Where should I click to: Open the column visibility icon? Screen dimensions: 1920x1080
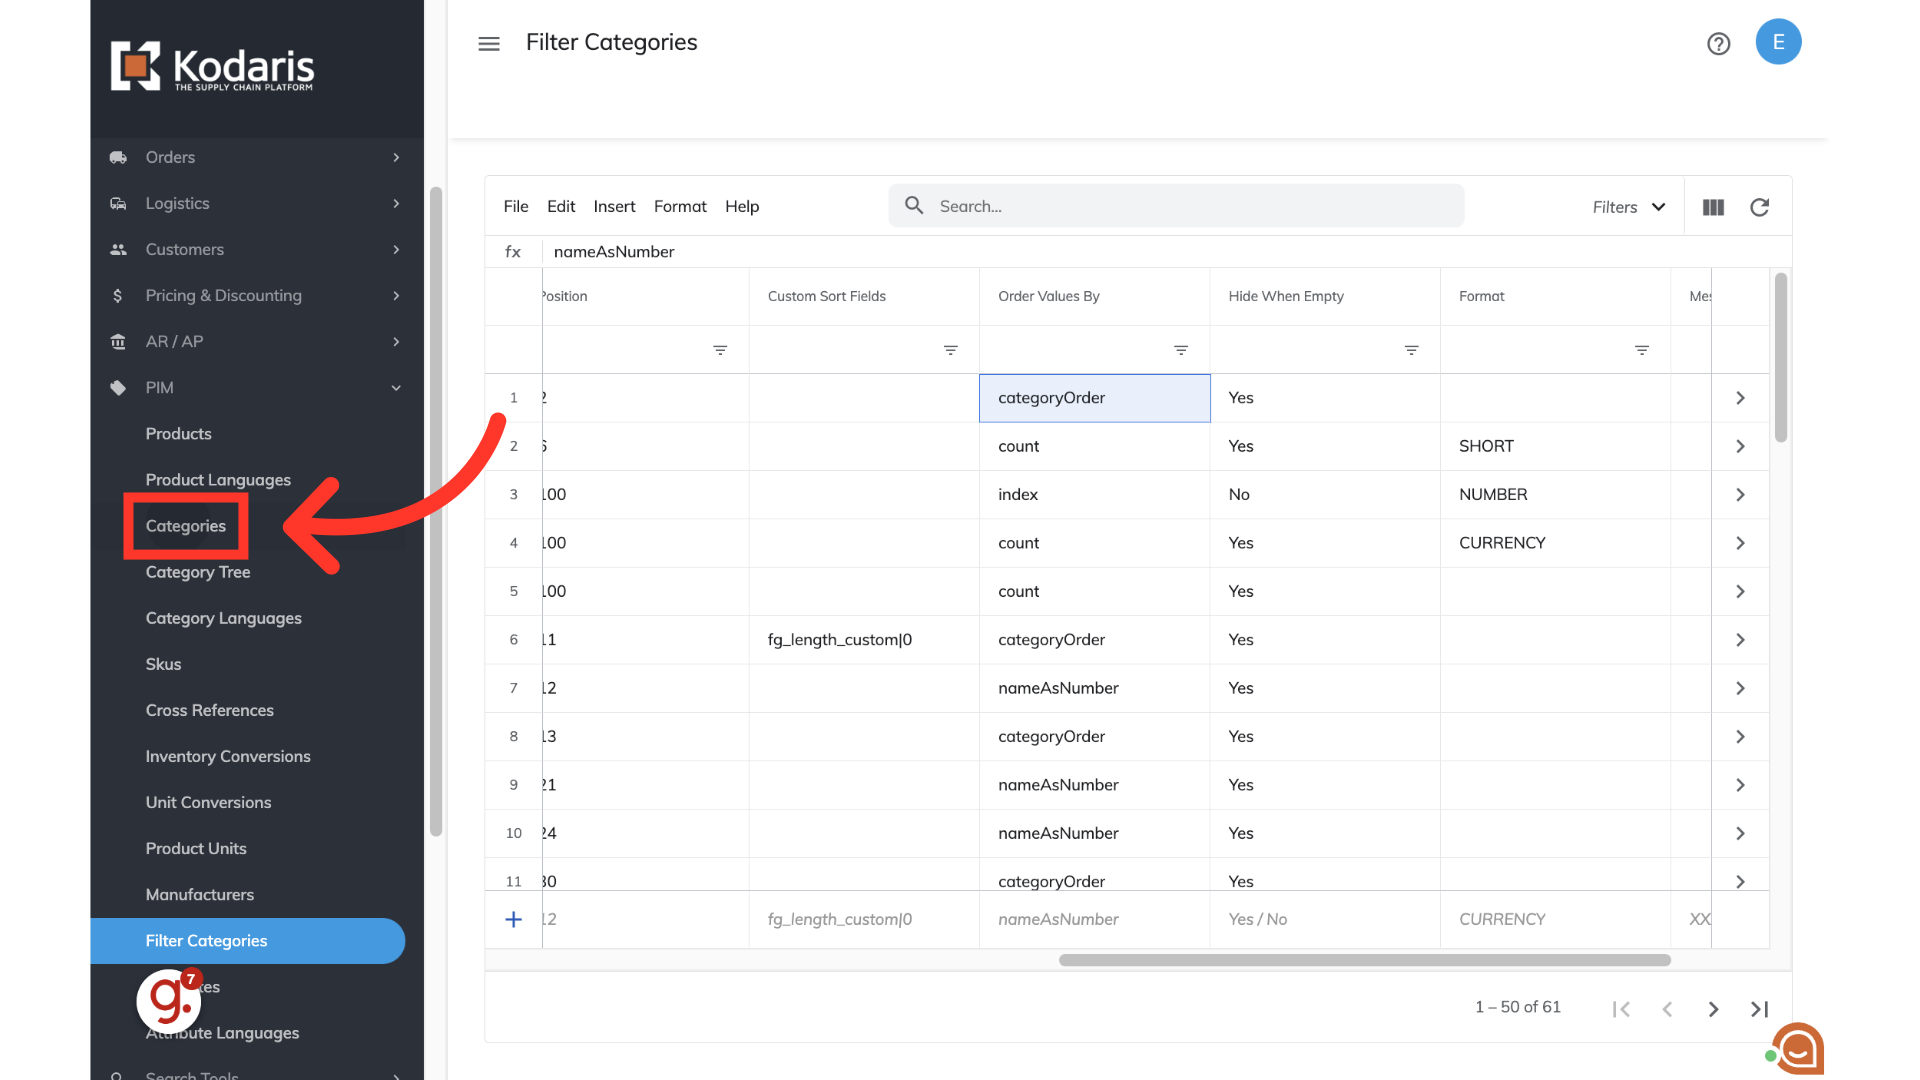pyautogui.click(x=1713, y=207)
